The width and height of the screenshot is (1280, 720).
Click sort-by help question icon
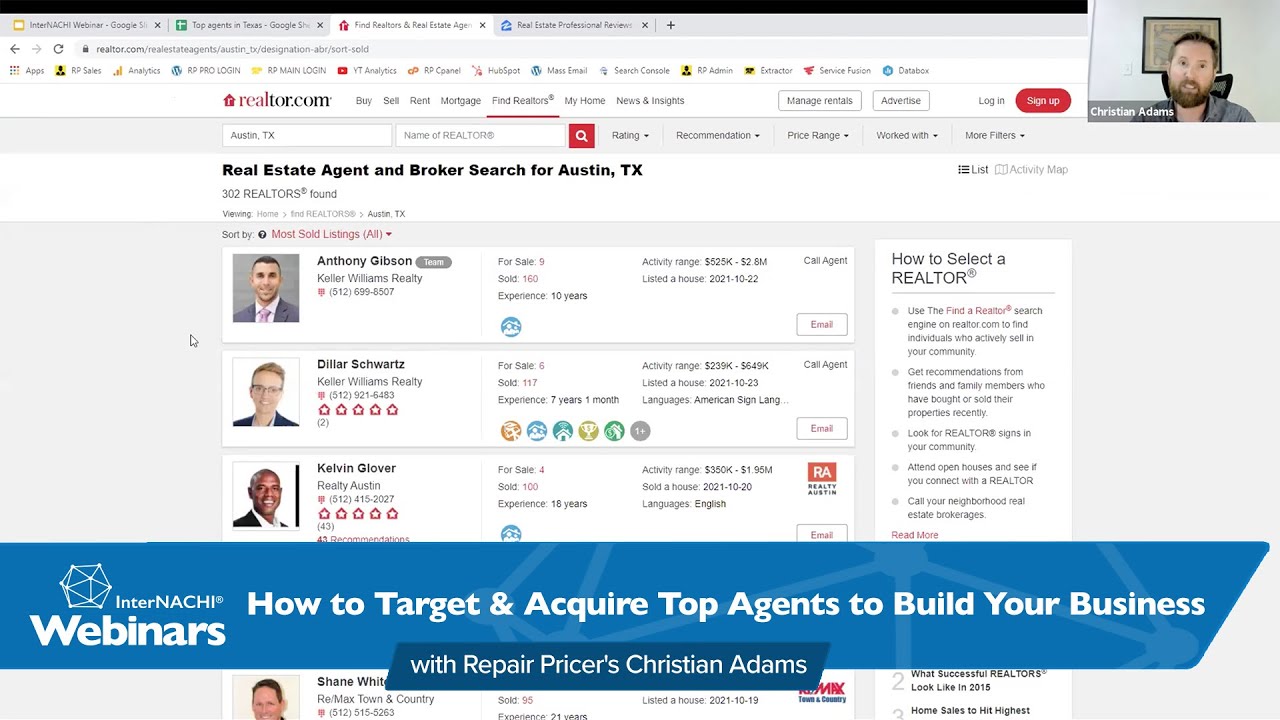coord(262,235)
